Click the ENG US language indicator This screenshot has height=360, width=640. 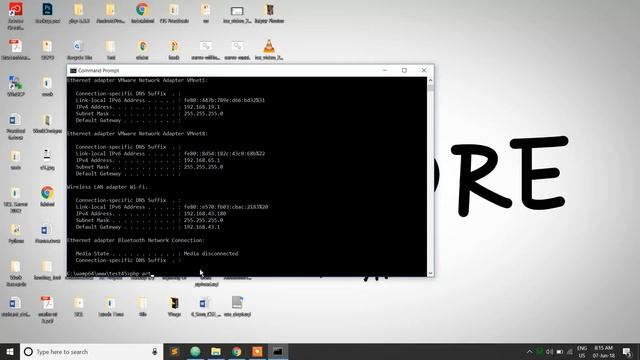point(582,352)
